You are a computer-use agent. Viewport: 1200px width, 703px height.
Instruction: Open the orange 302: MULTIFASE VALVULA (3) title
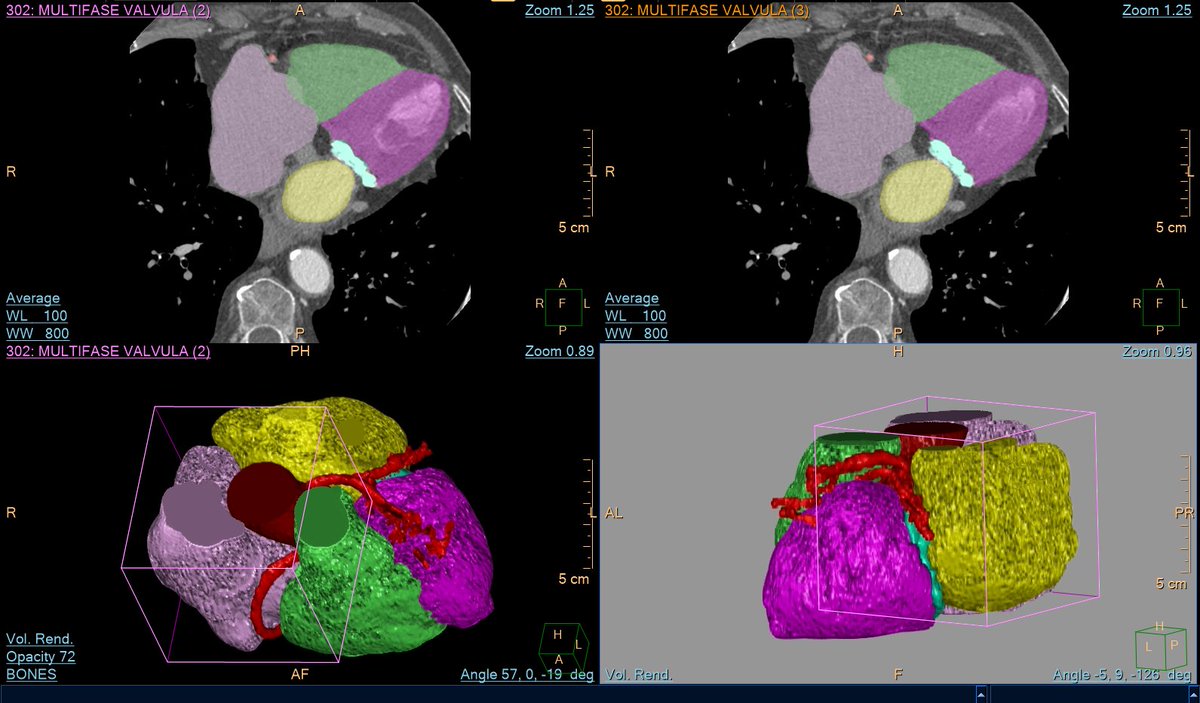pyautogui.click(x=707, y=10)
